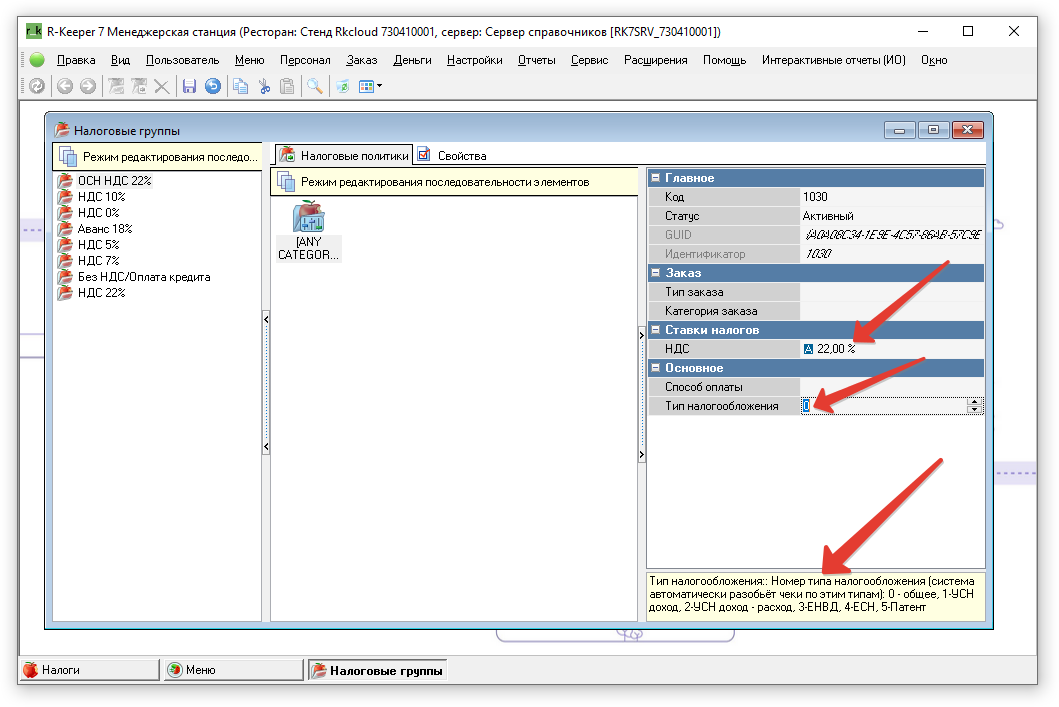Select Без НДС/Оплата кредита tax group
This screenshot has width=1059, height=707.
pyautogui.click(x=143, y=277)
